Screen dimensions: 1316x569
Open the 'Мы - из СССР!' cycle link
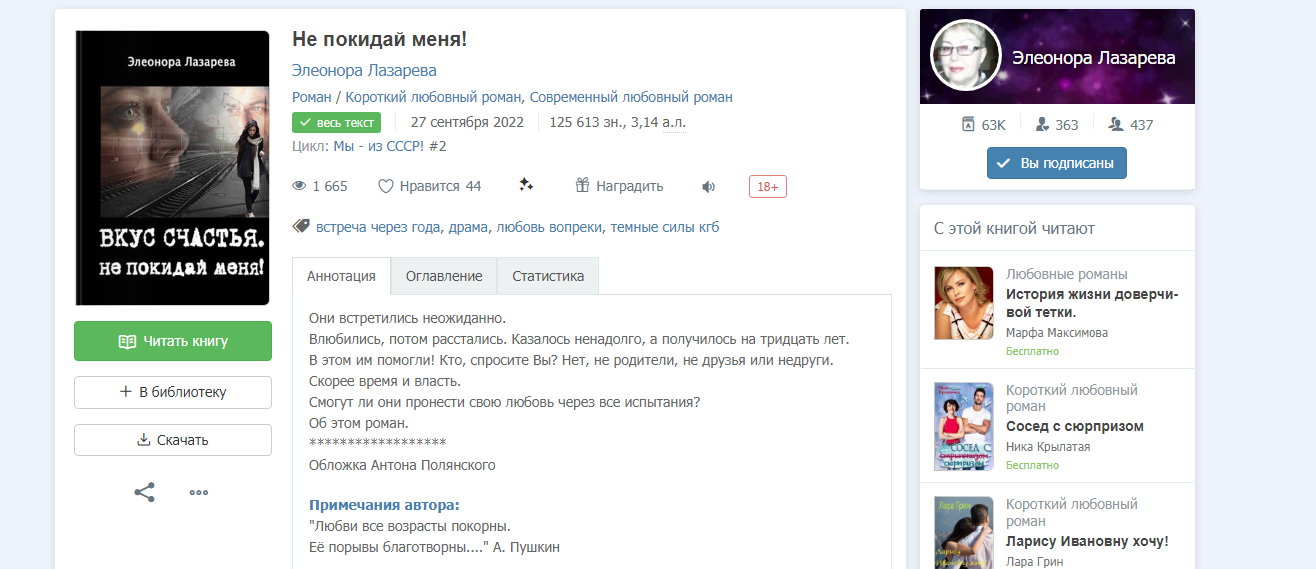(x=389, y=146)
